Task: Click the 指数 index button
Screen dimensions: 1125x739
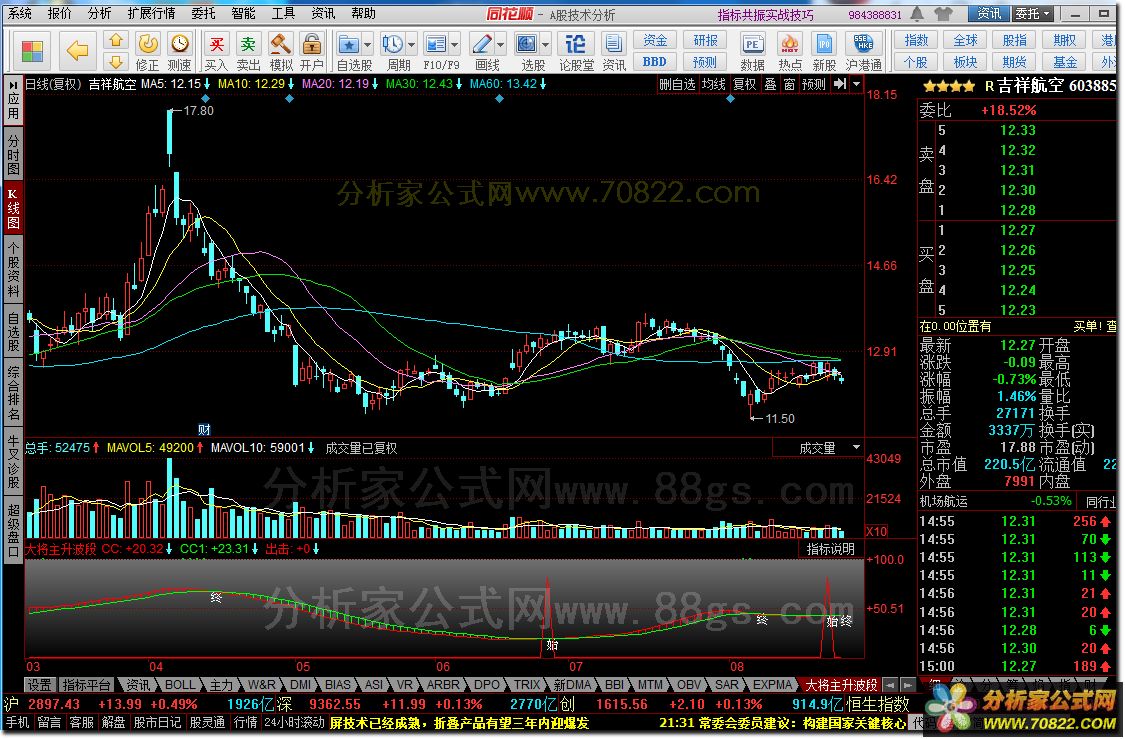Action: [916, 40]
